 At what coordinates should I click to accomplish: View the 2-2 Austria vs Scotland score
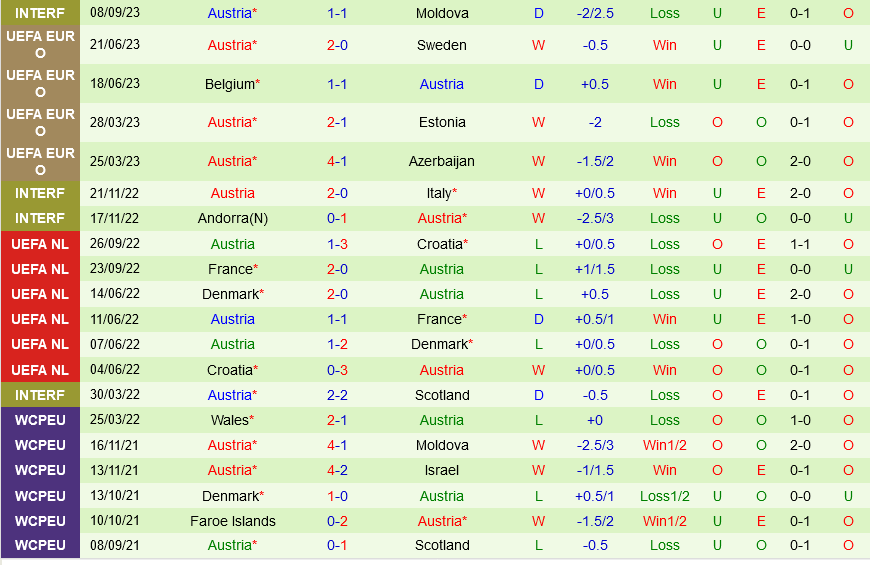[337, 395]
